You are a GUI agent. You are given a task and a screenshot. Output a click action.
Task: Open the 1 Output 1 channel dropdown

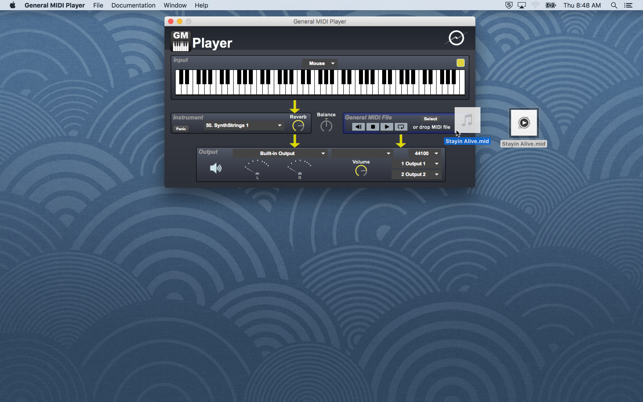tap(416, 164)
